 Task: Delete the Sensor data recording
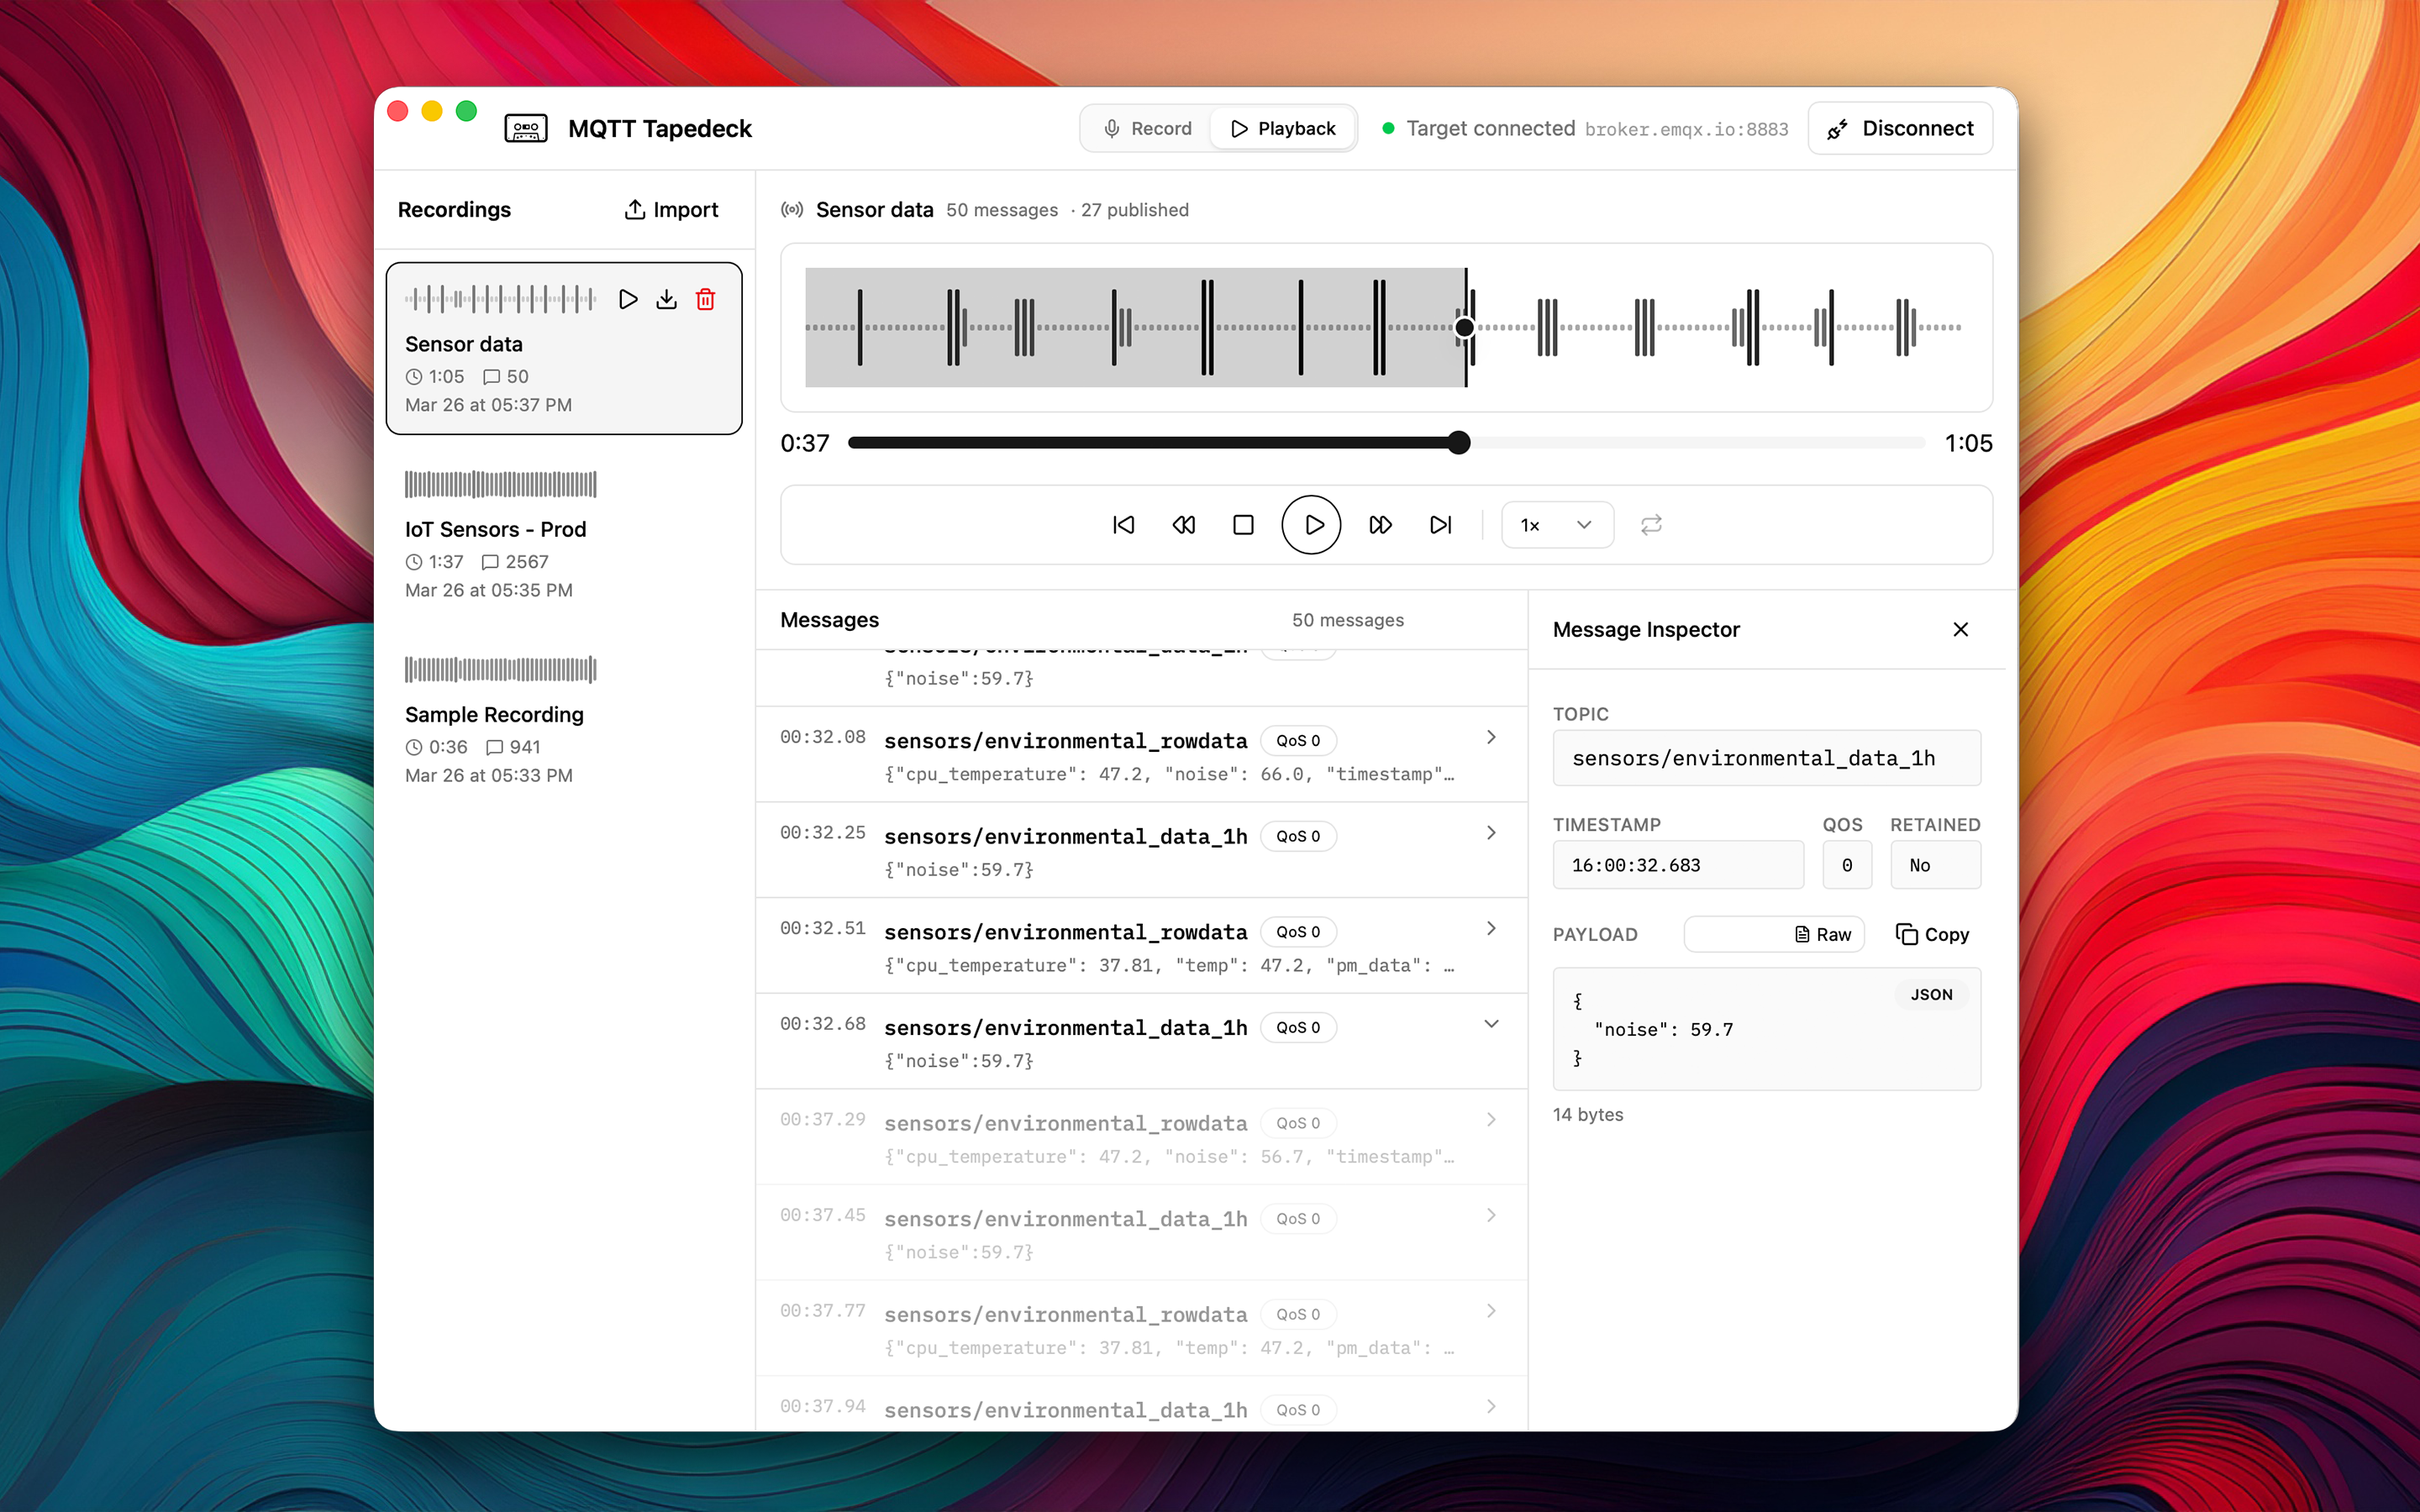tap(706, 298)
